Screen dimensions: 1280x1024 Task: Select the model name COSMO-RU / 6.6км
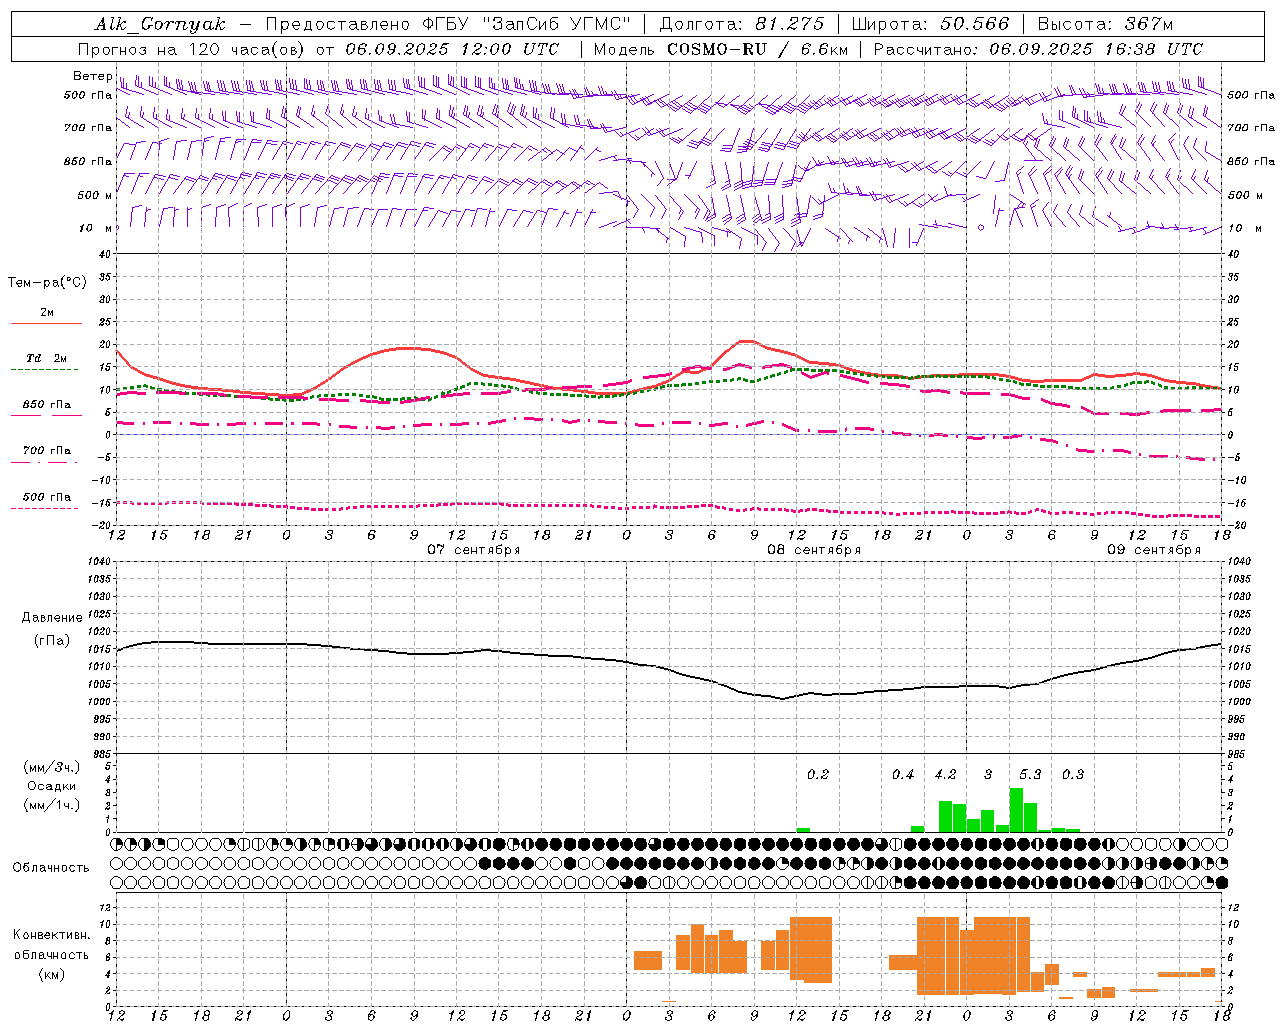click(758, 49)
